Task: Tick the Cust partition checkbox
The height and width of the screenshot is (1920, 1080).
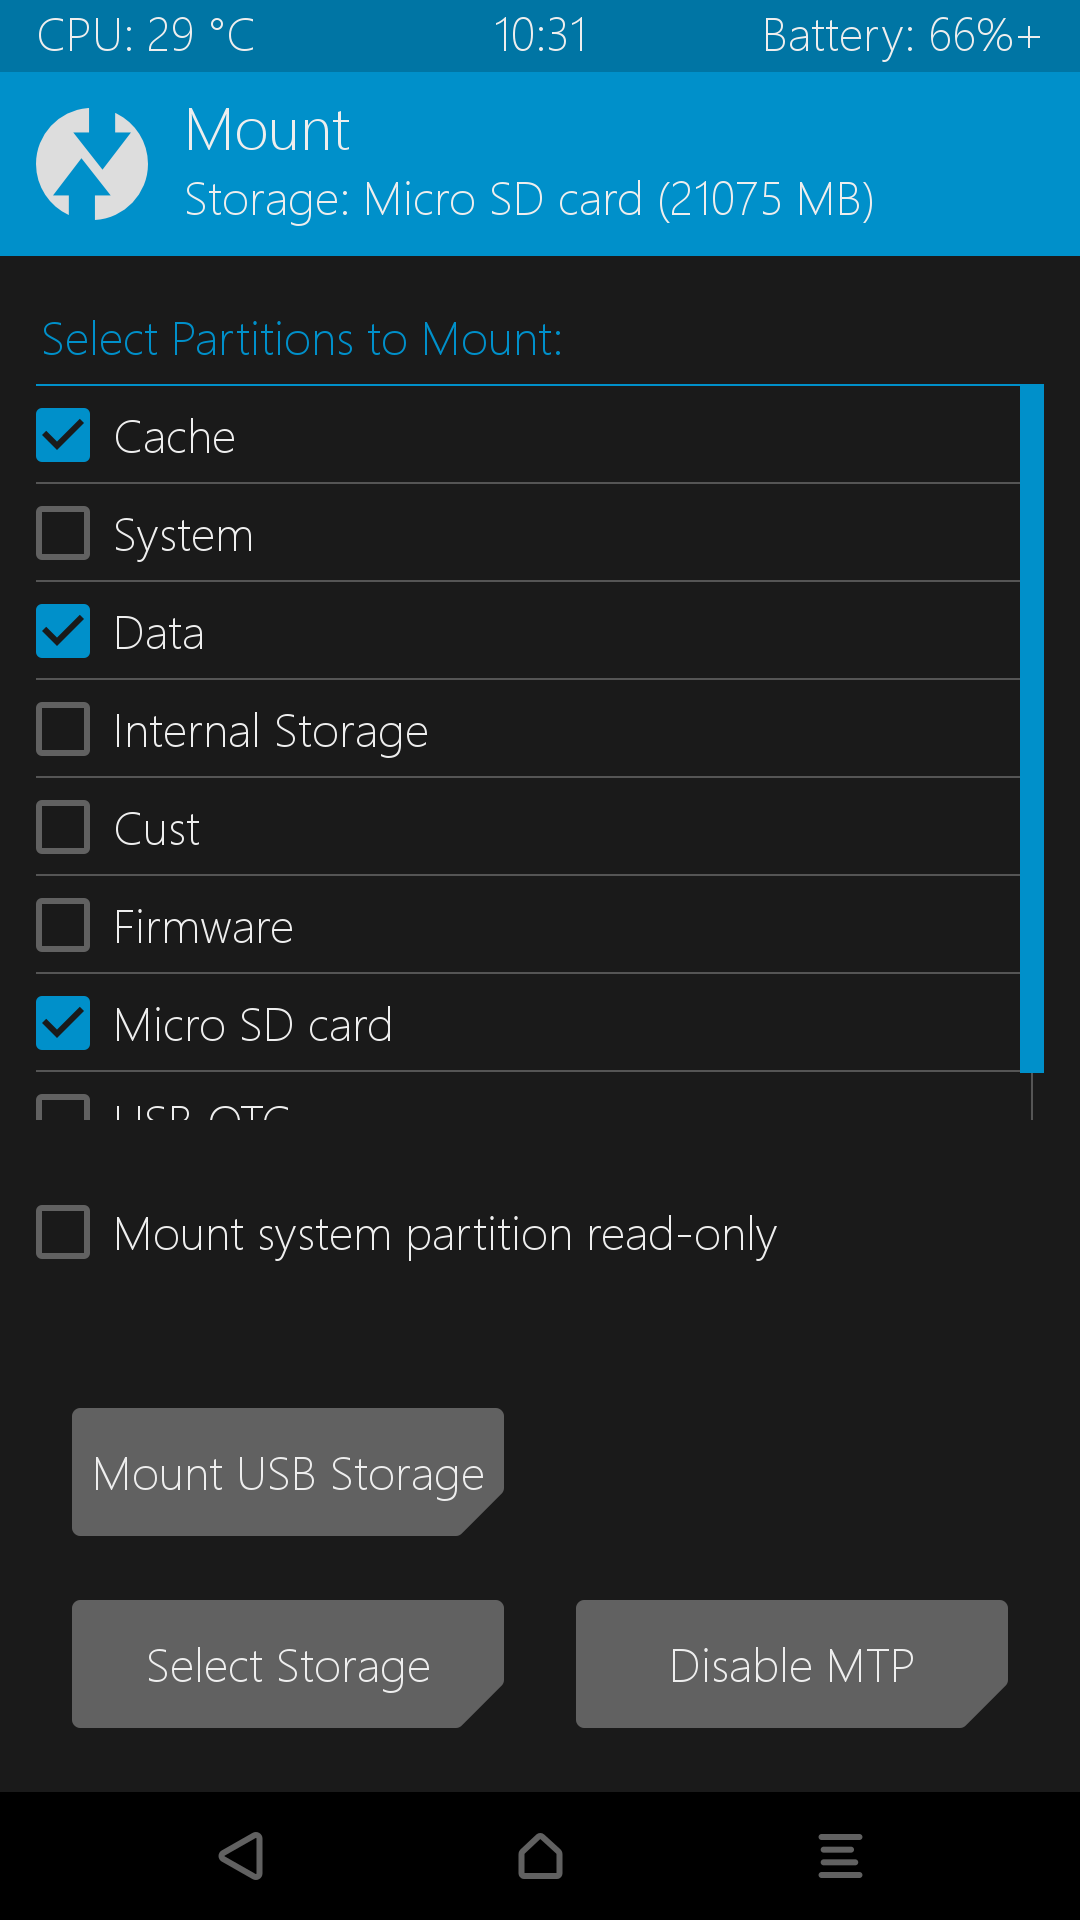Action: [x=63, y=828]
